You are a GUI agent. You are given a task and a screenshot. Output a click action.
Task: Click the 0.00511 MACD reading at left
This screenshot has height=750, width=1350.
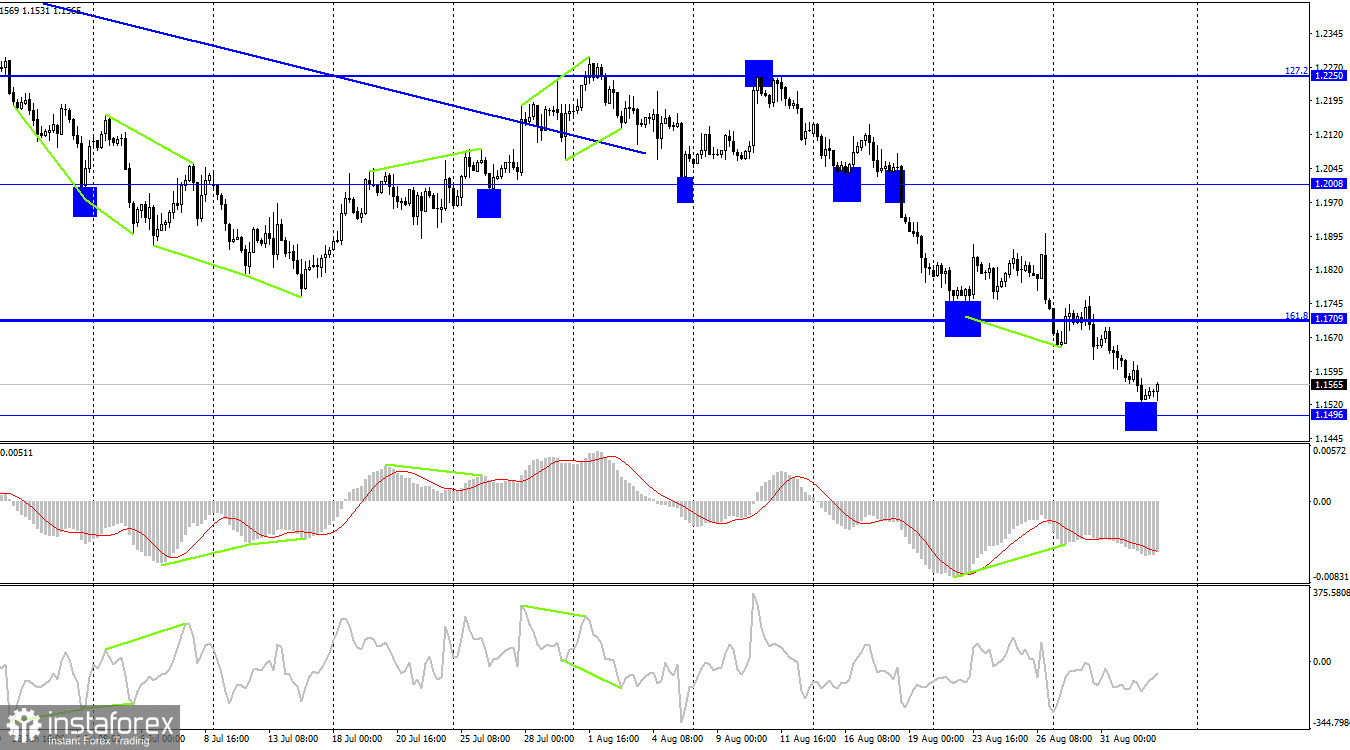(18, 453)
